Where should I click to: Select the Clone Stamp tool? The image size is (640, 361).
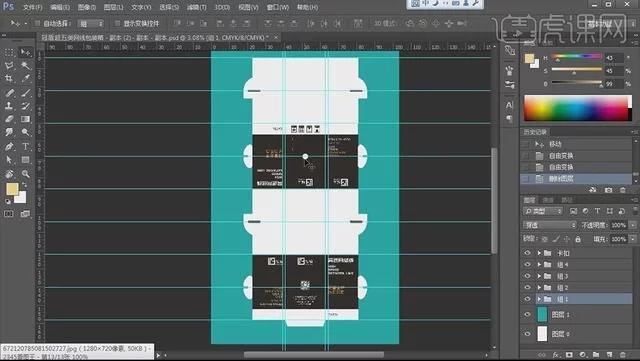click(x=9, y=106)
